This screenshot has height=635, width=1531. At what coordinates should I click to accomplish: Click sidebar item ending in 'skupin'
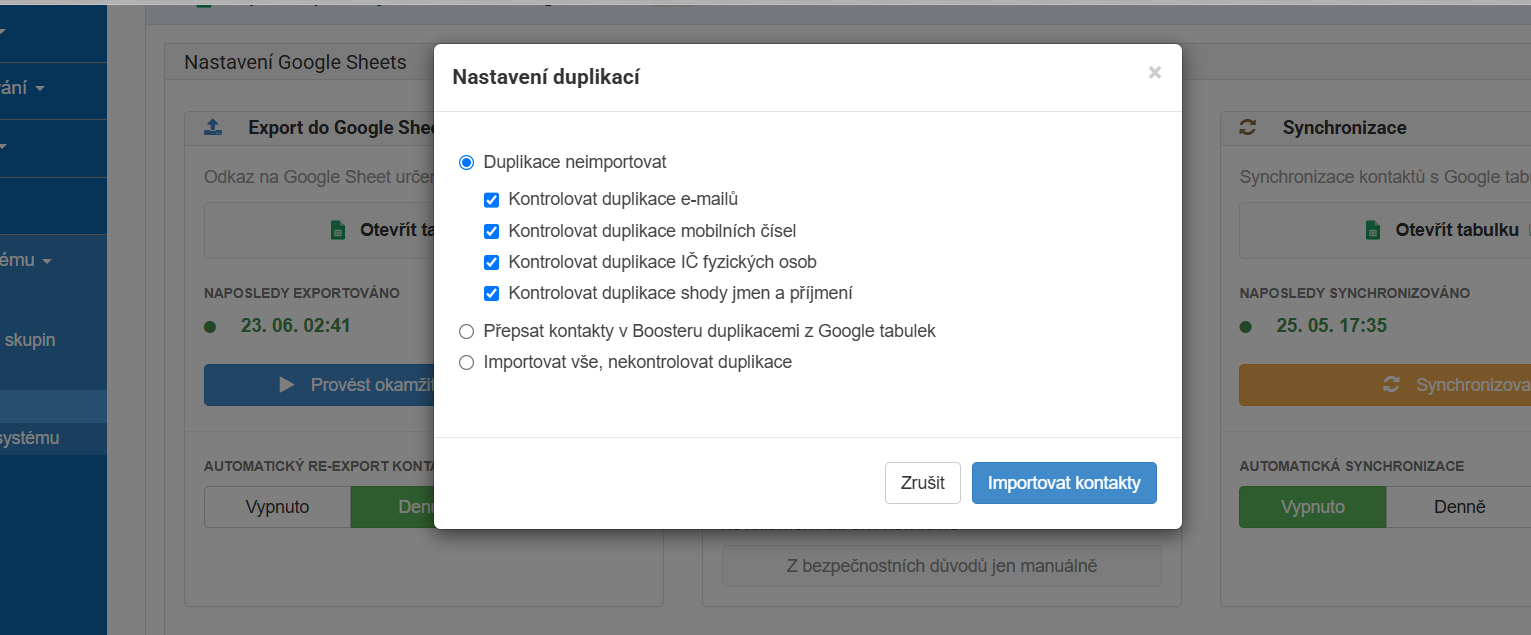pos(30,340)
